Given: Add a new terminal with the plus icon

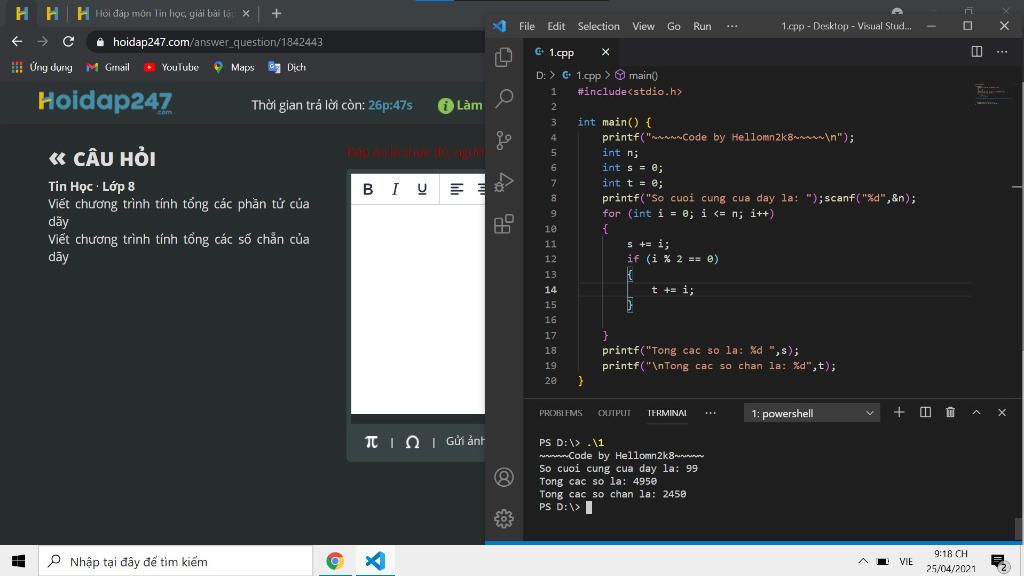Looking at the screenshot, I should (899, 412).
